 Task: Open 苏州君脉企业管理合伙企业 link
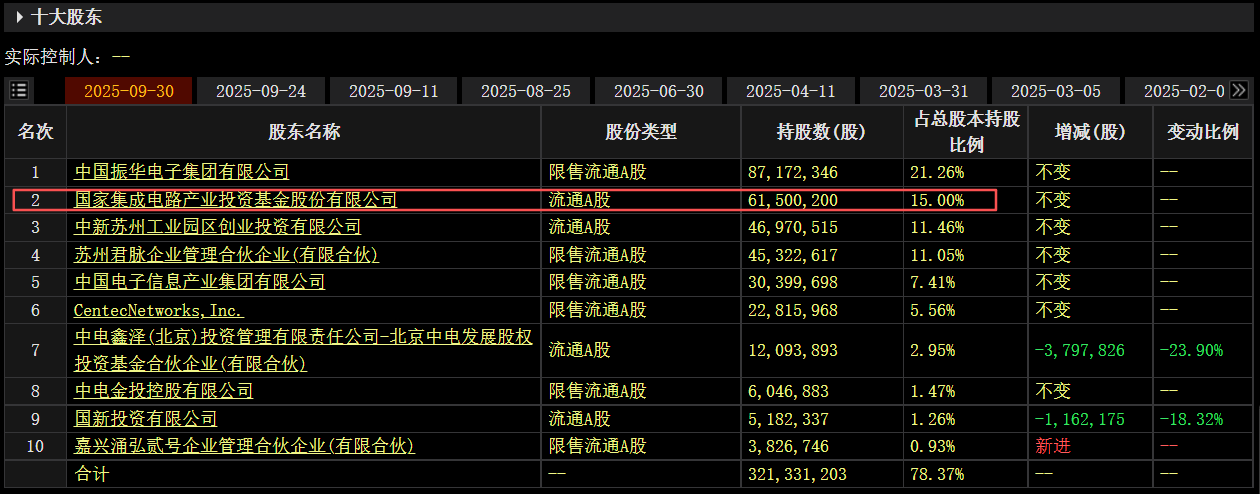(226, 255)
